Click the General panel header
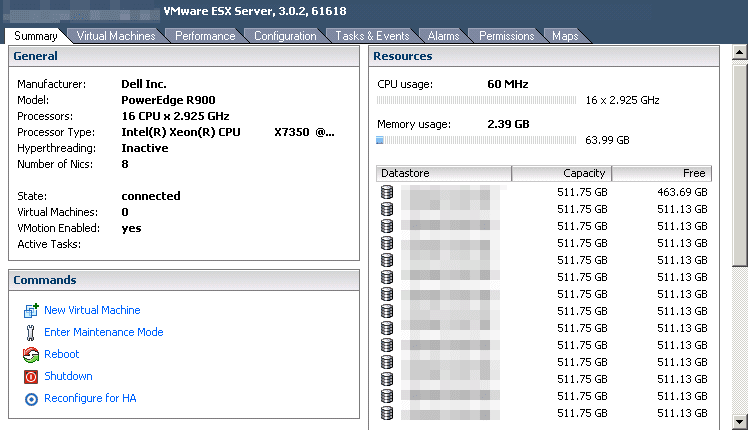 tap(184, 56)
